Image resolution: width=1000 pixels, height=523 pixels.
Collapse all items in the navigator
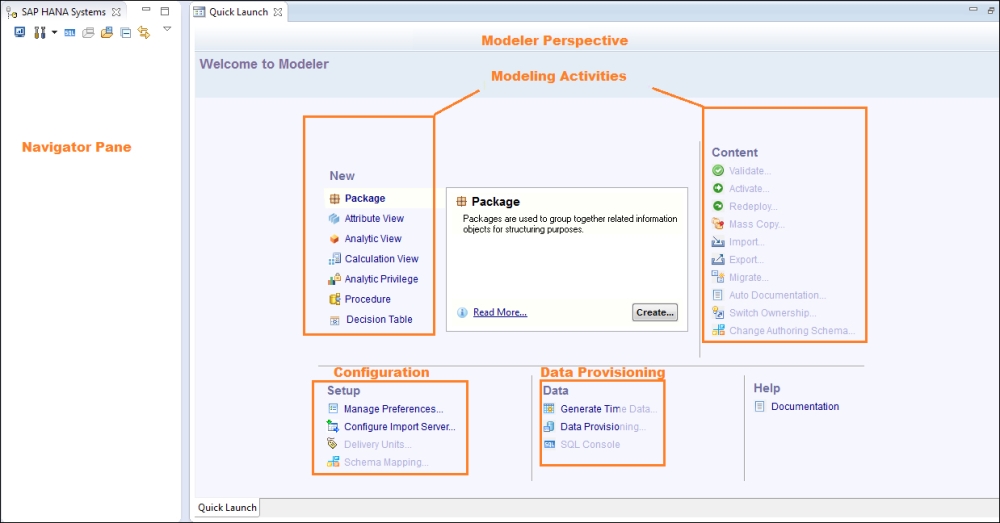(x=126, y=33)
